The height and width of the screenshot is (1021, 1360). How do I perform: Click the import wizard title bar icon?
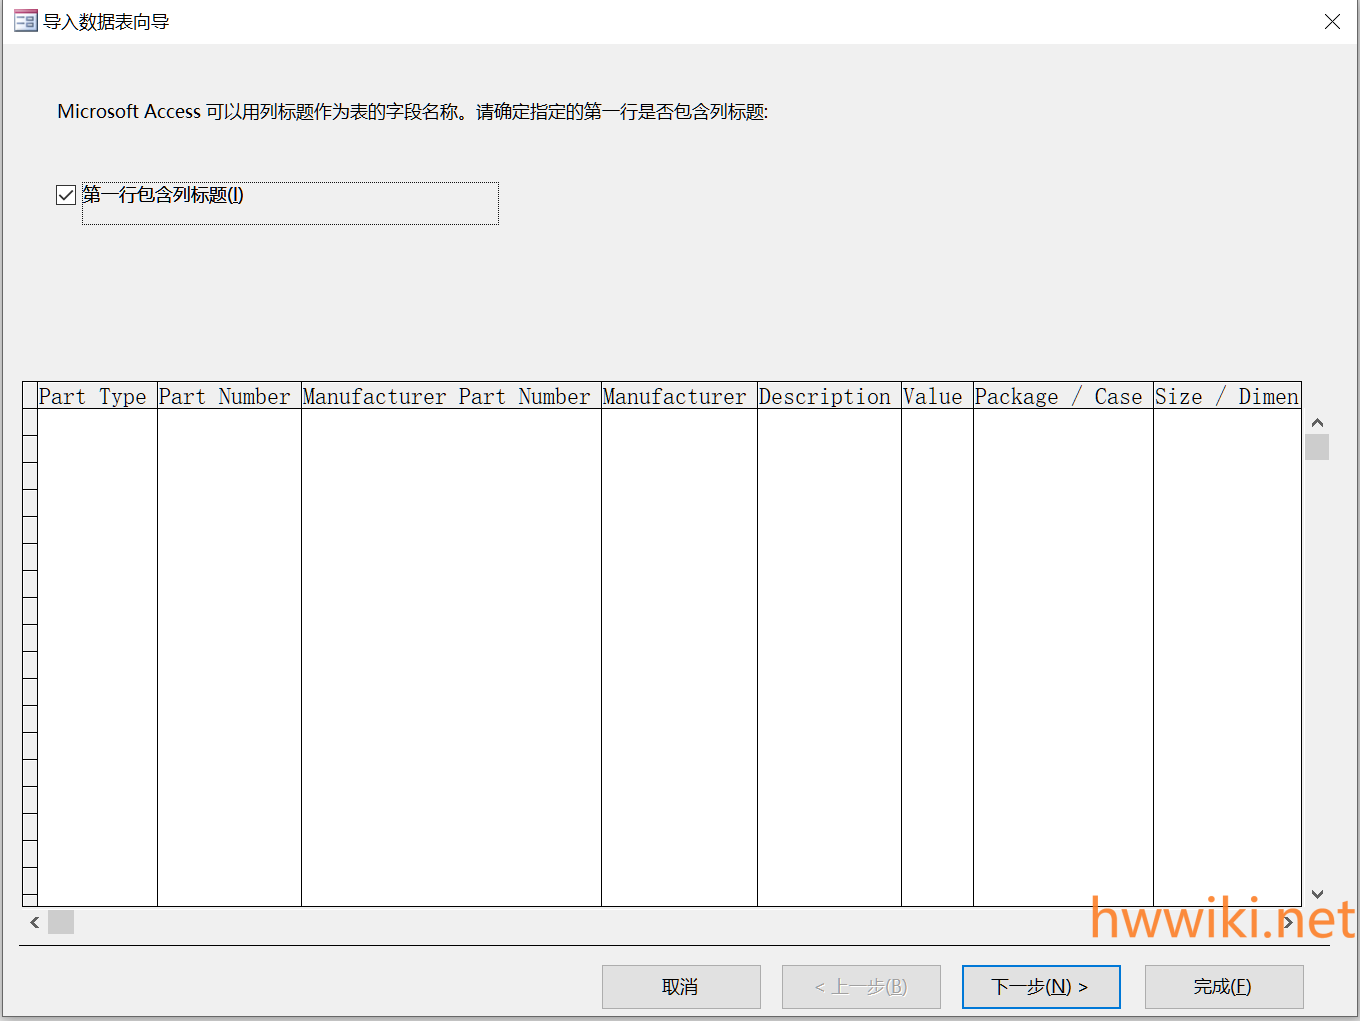click(25, 21)
